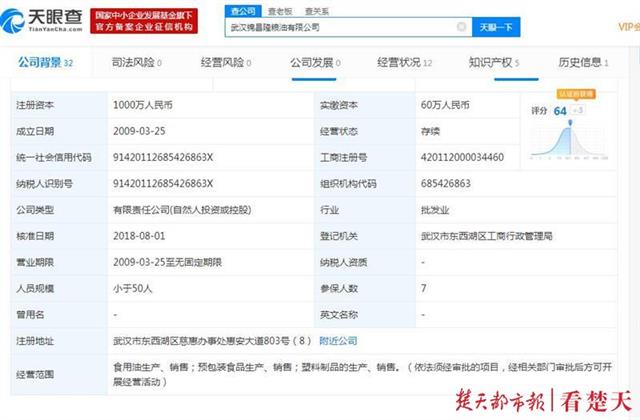Click the 登记机关 label cell
This screenshot has height=420, width=640.
[364, 236]
